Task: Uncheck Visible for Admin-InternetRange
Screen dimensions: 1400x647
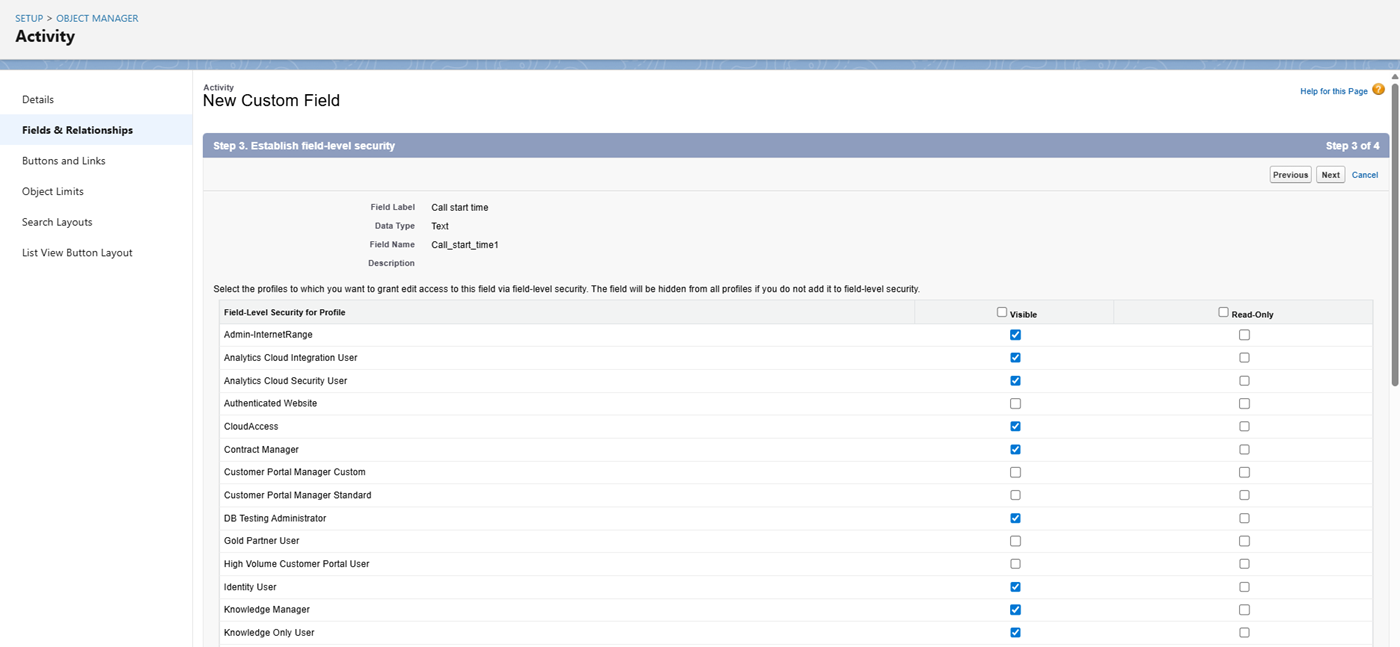Action: 1015,335
